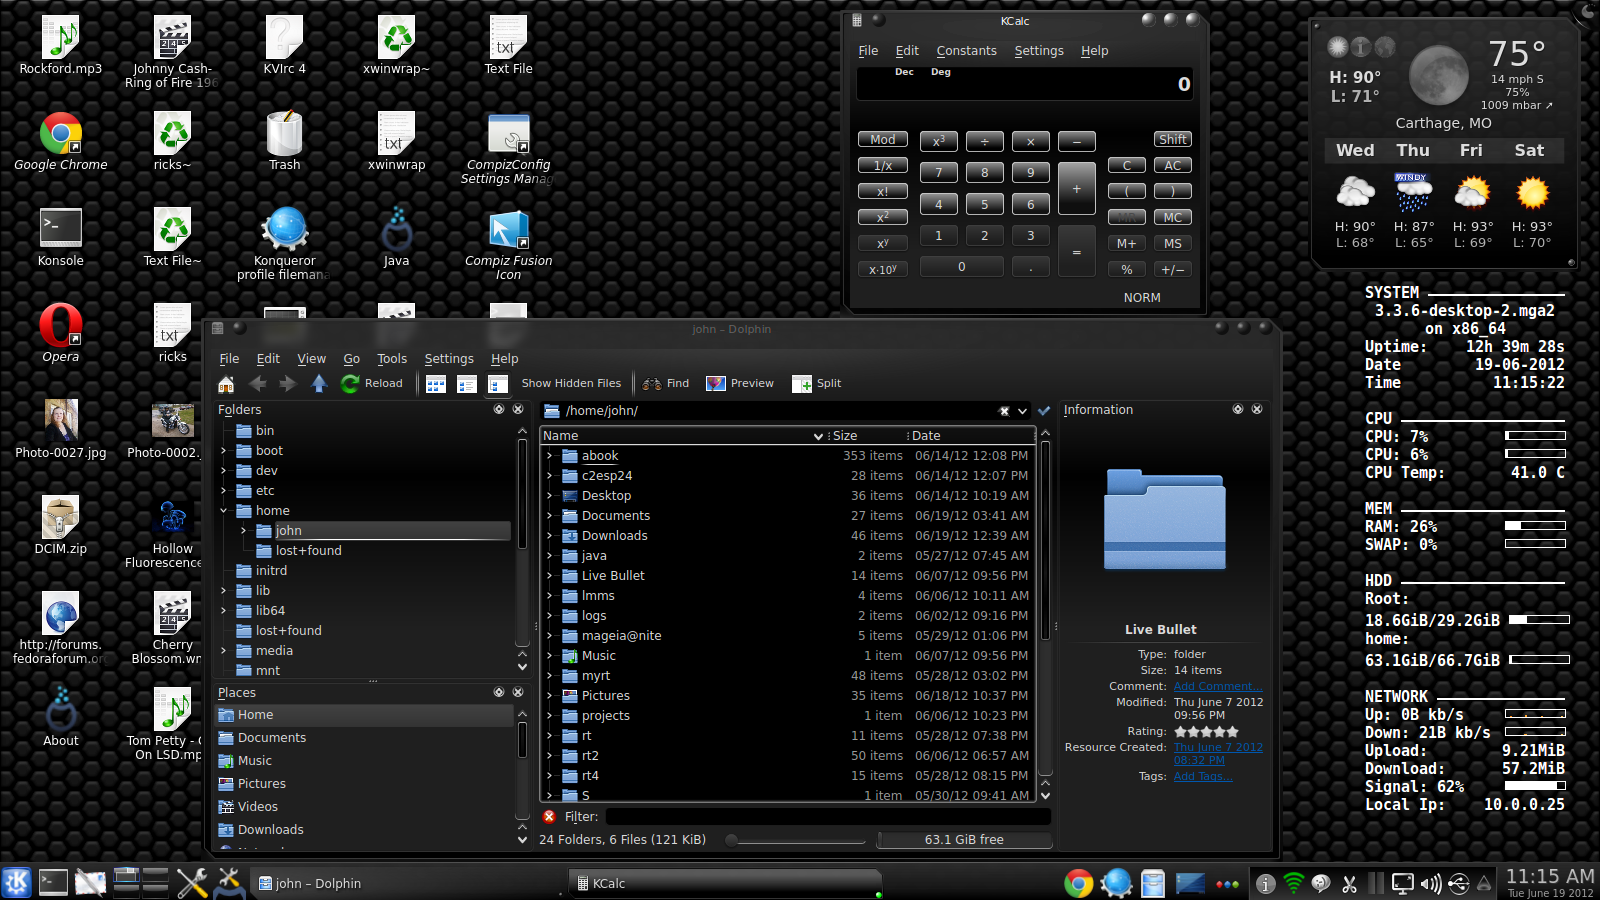The width and height of the screenshot is (1600, 900).
Task: Go to Home folder in Dolphin toolbar
Action: (226, 384)
